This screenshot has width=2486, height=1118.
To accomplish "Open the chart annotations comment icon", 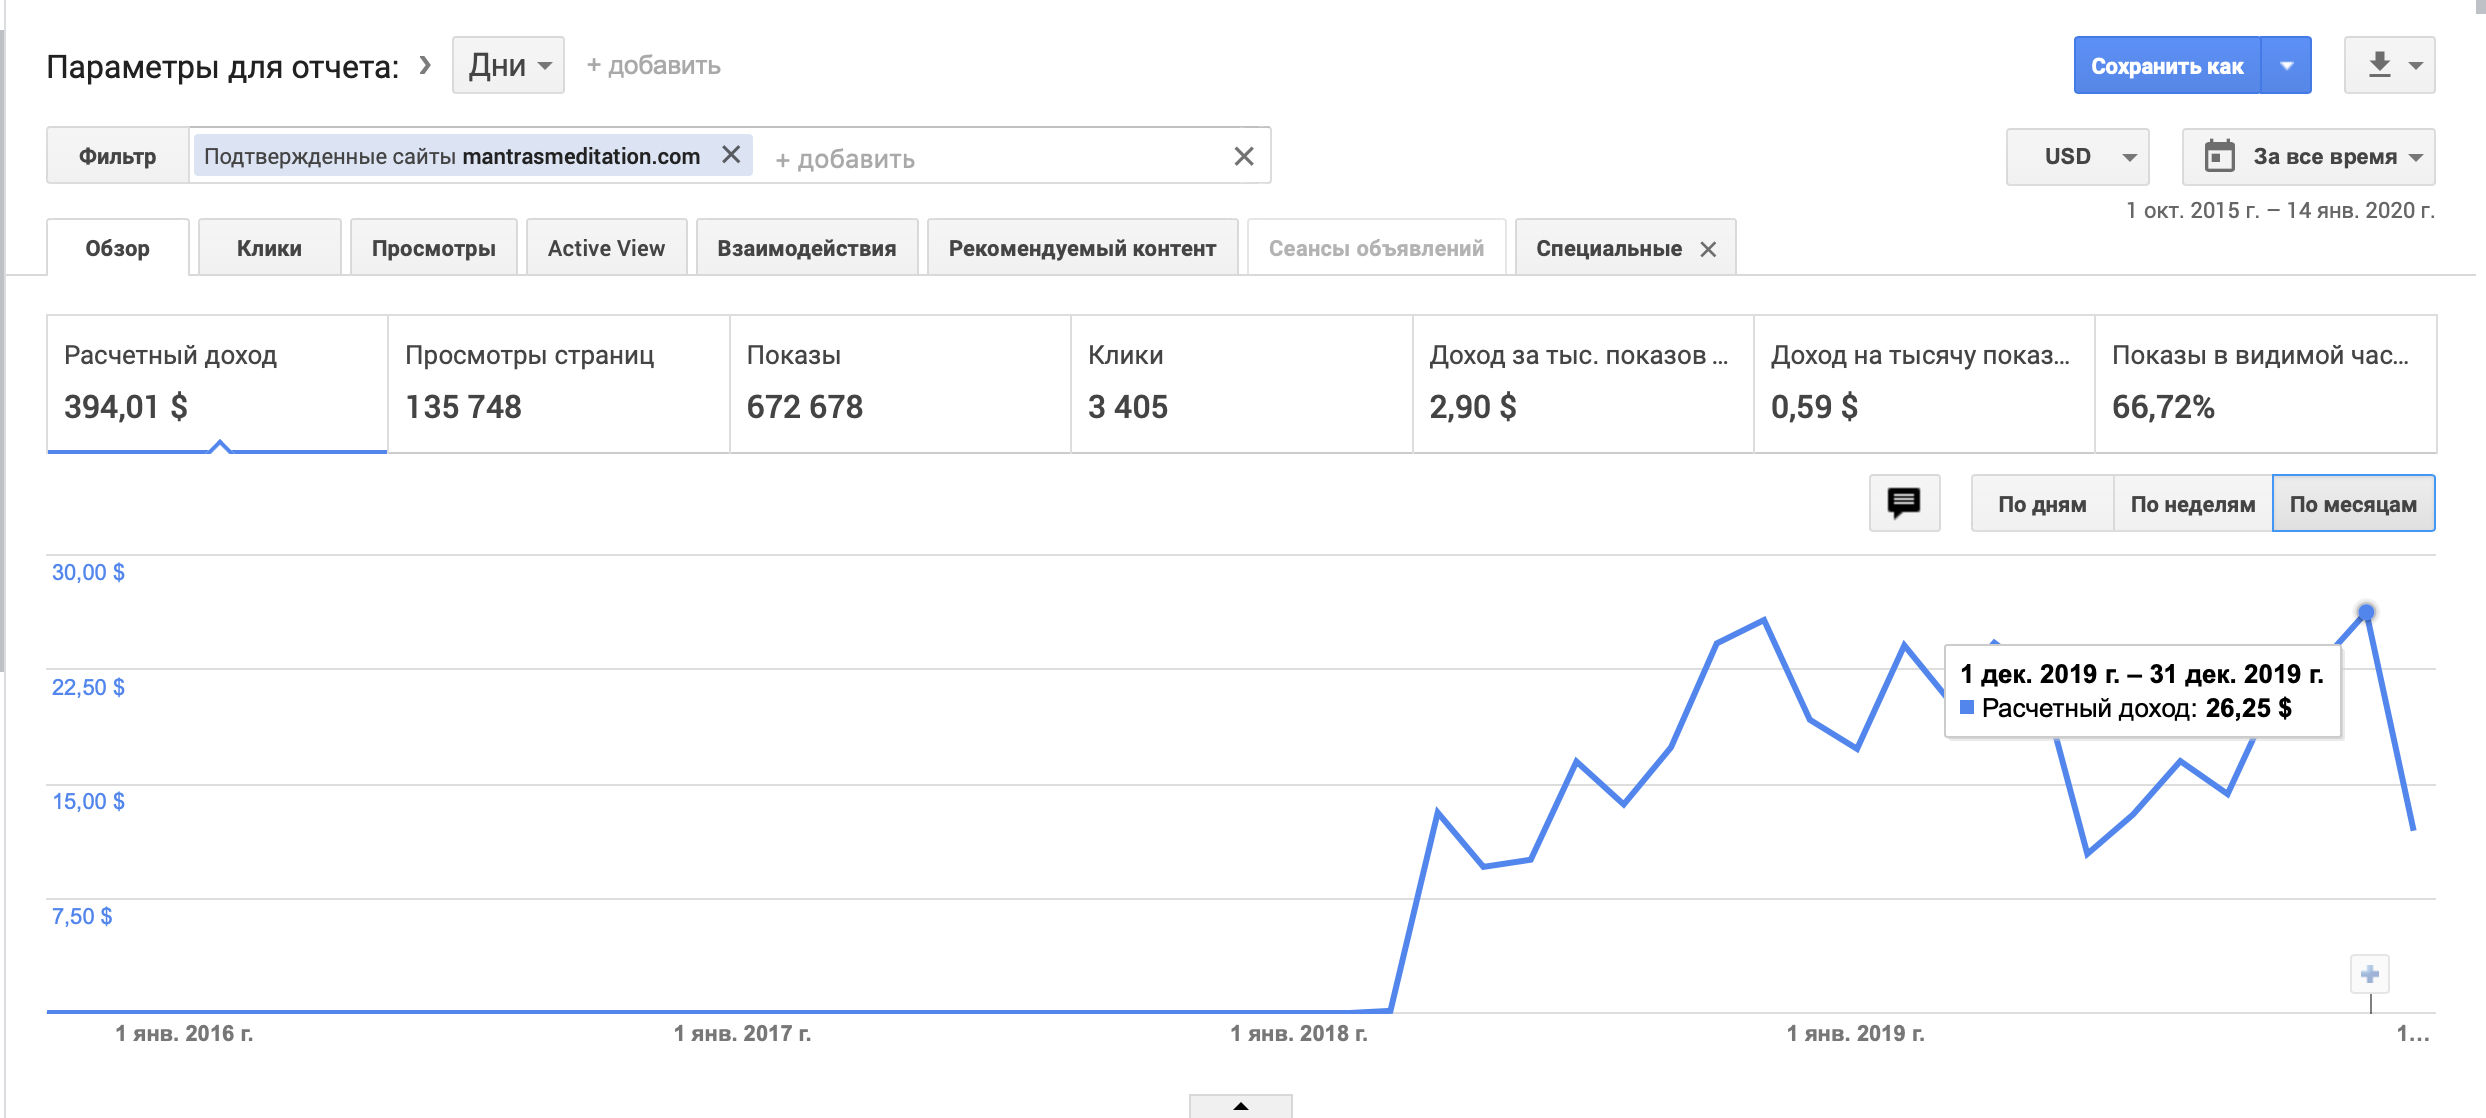I will tap(1904, 503).
